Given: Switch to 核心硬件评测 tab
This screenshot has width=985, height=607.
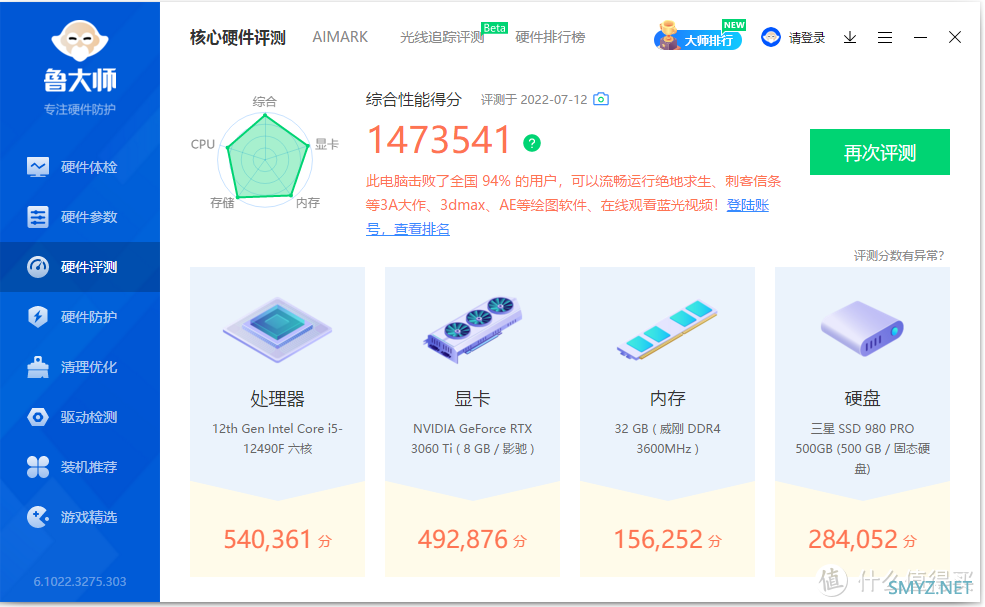Looking at the screenshot, I should pyautogui.click(x=238, y=38).
